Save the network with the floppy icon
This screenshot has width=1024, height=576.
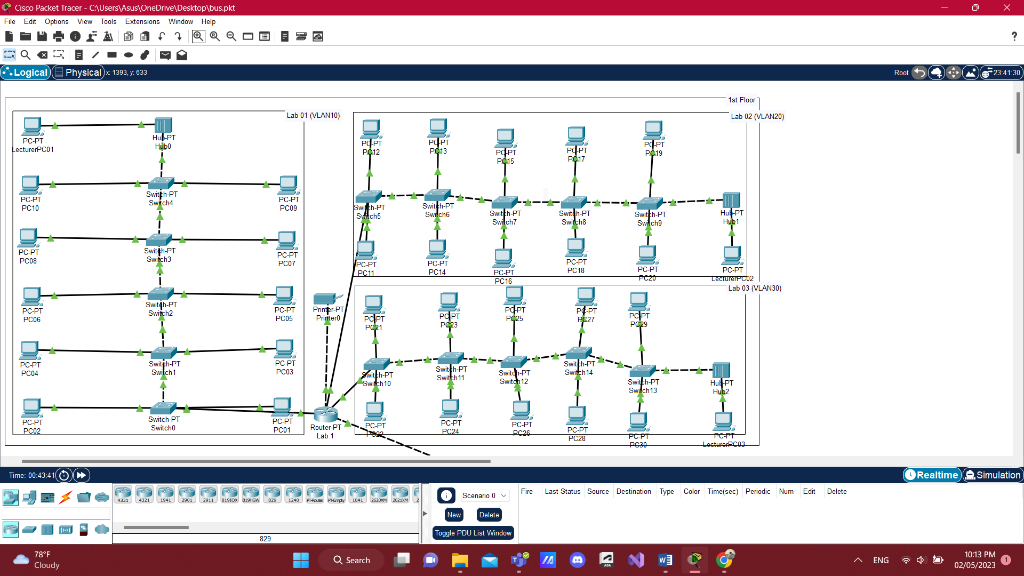click(x=42, y=37)
